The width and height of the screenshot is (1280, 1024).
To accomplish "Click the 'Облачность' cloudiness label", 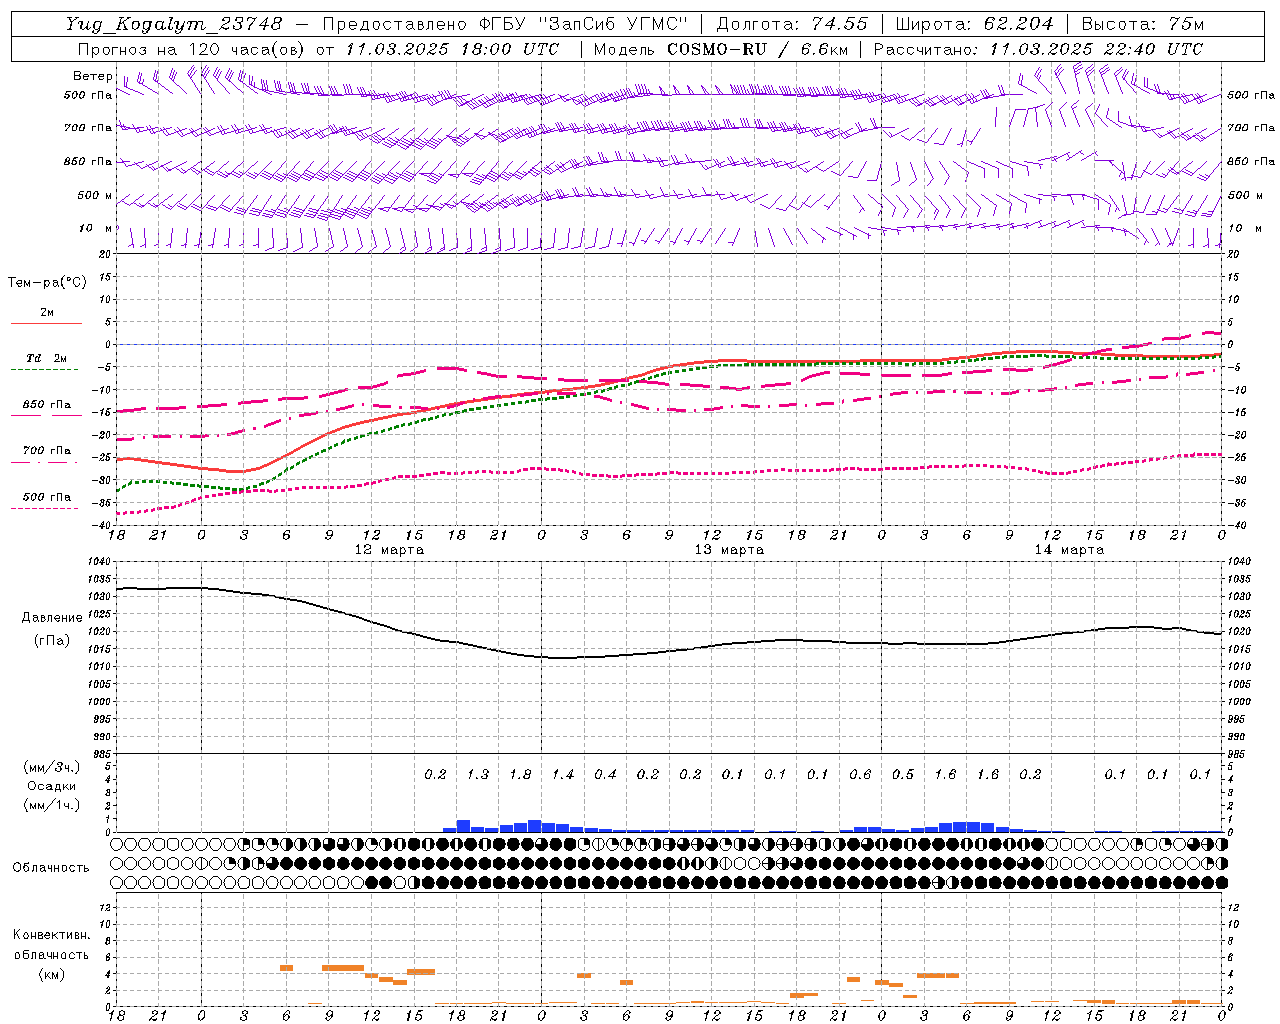I will click(x=51, y=868).
